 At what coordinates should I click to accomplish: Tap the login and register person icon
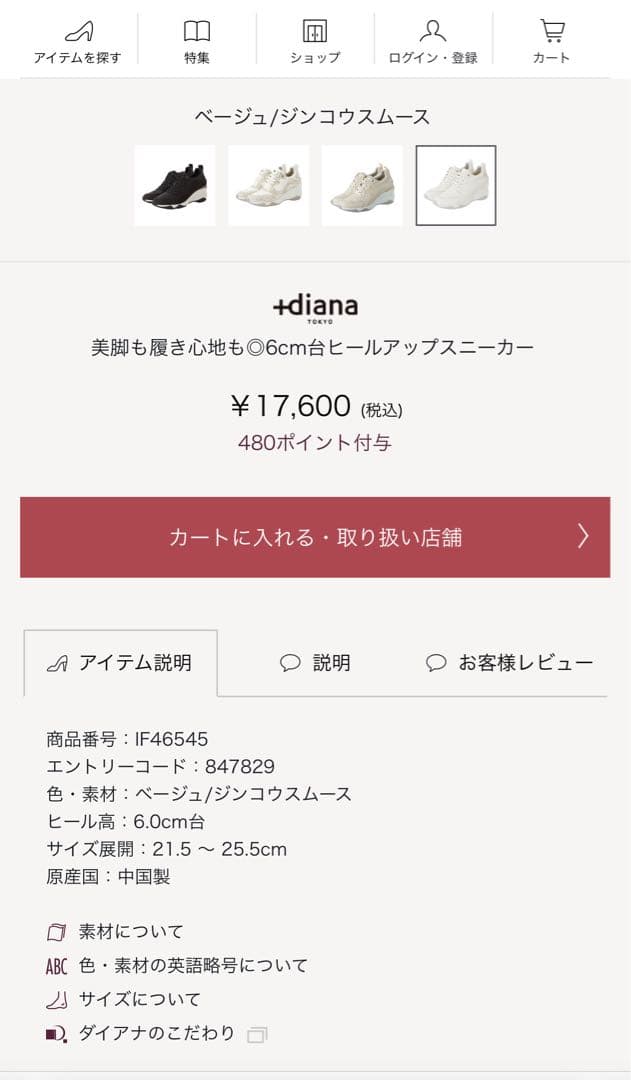(x=433, y=31)
